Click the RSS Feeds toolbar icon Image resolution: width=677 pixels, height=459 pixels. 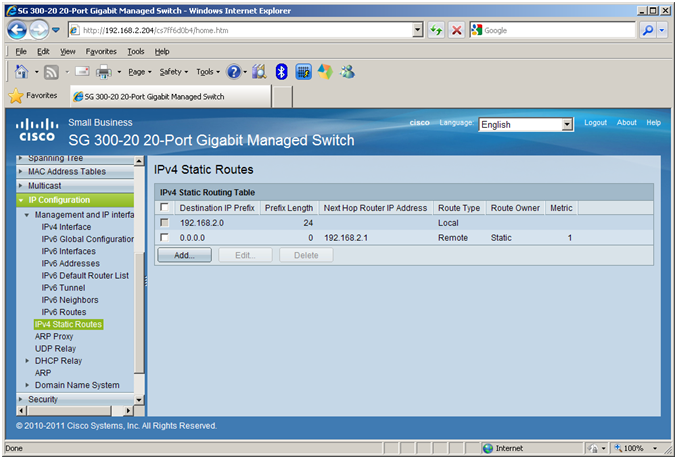point(51,72)
